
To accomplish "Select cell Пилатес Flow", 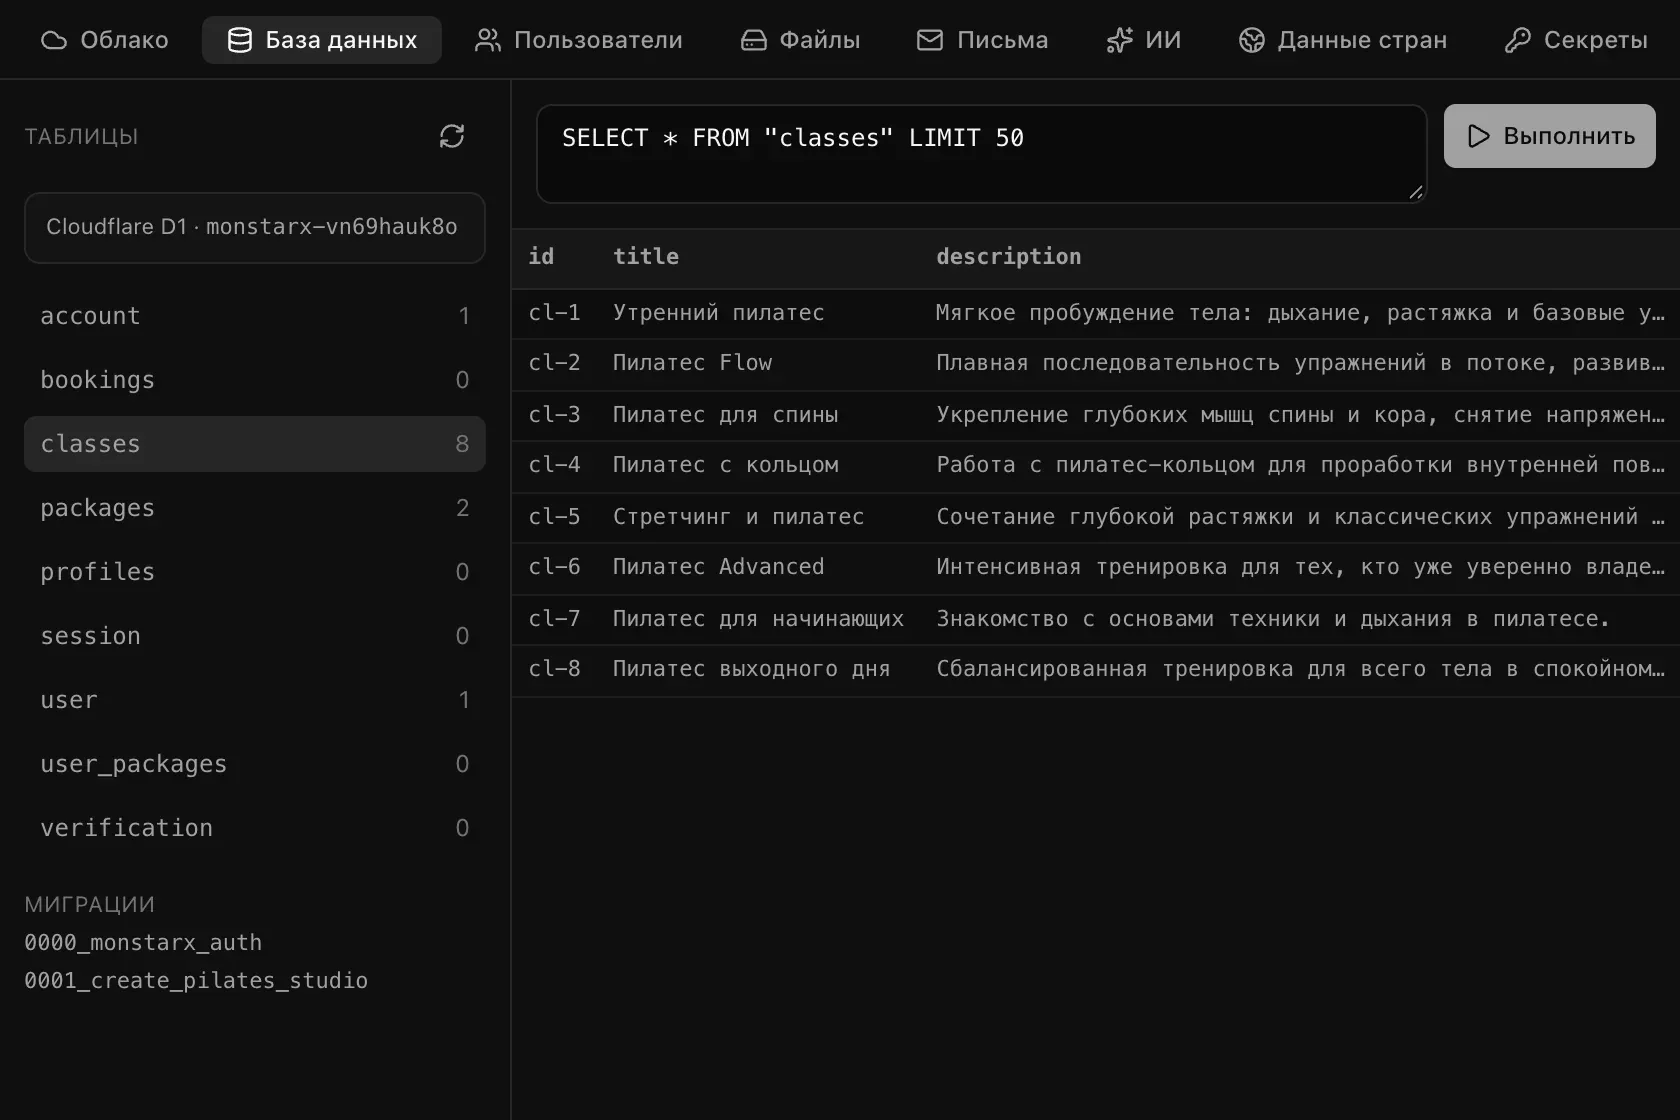I will coord(692,363).
